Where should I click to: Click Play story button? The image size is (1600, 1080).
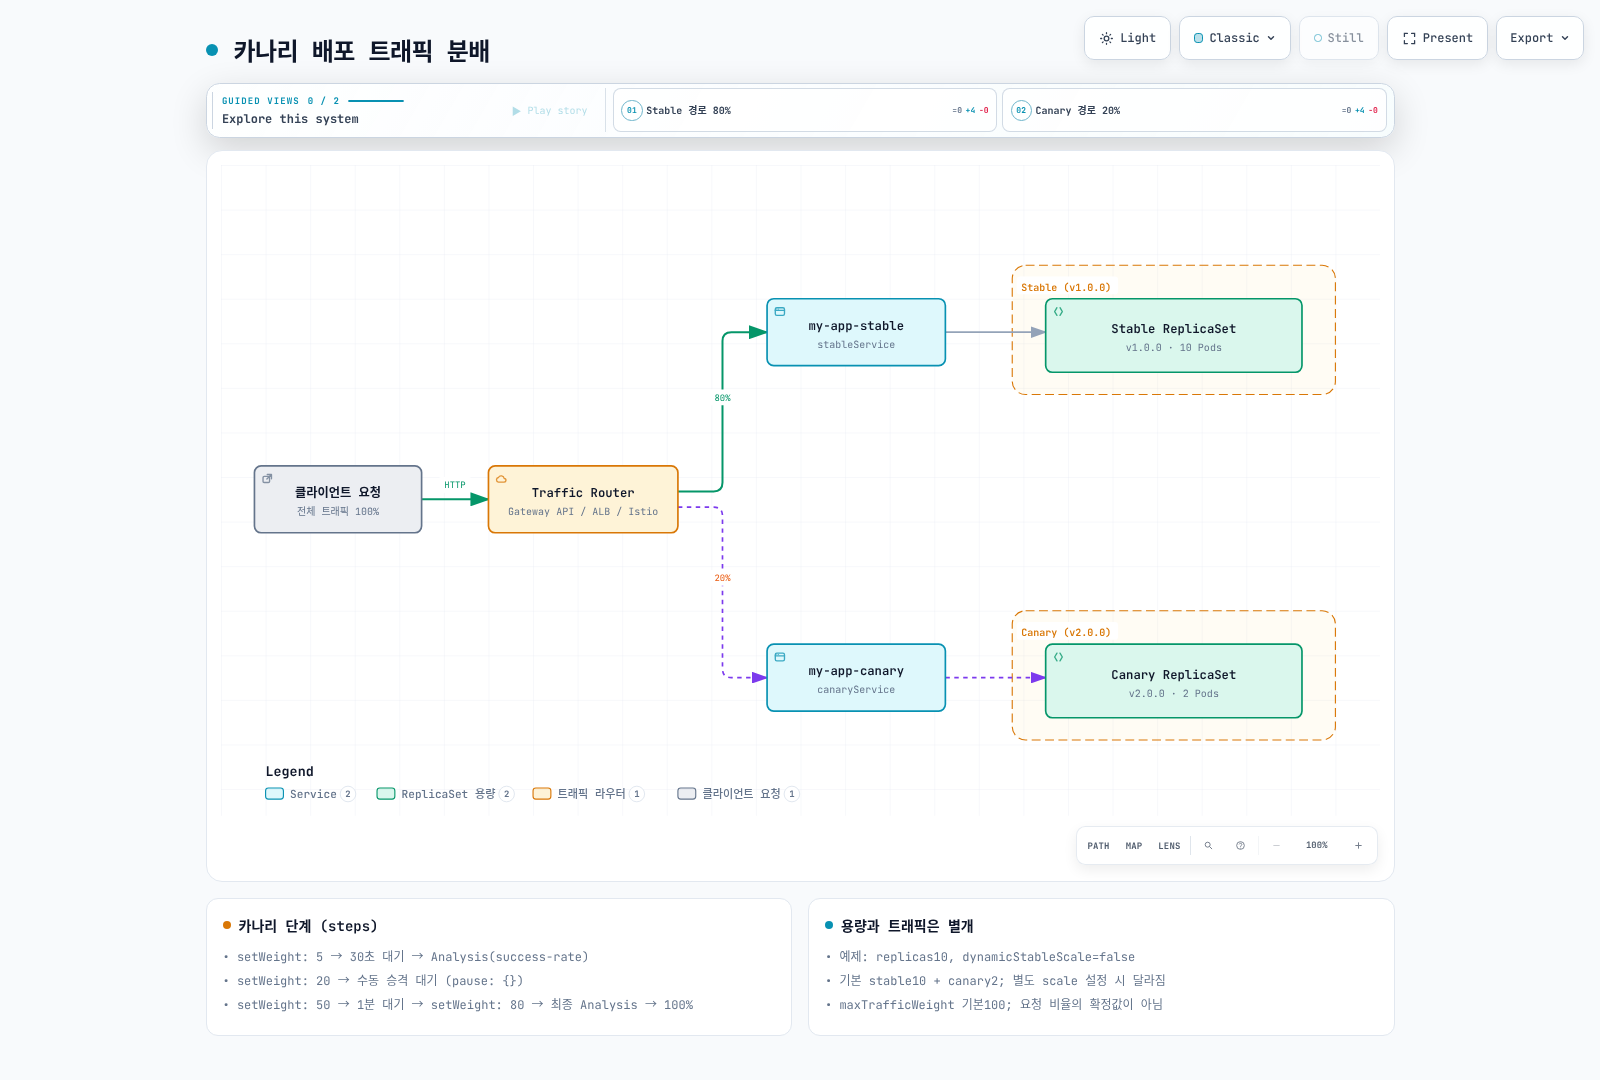550,111
